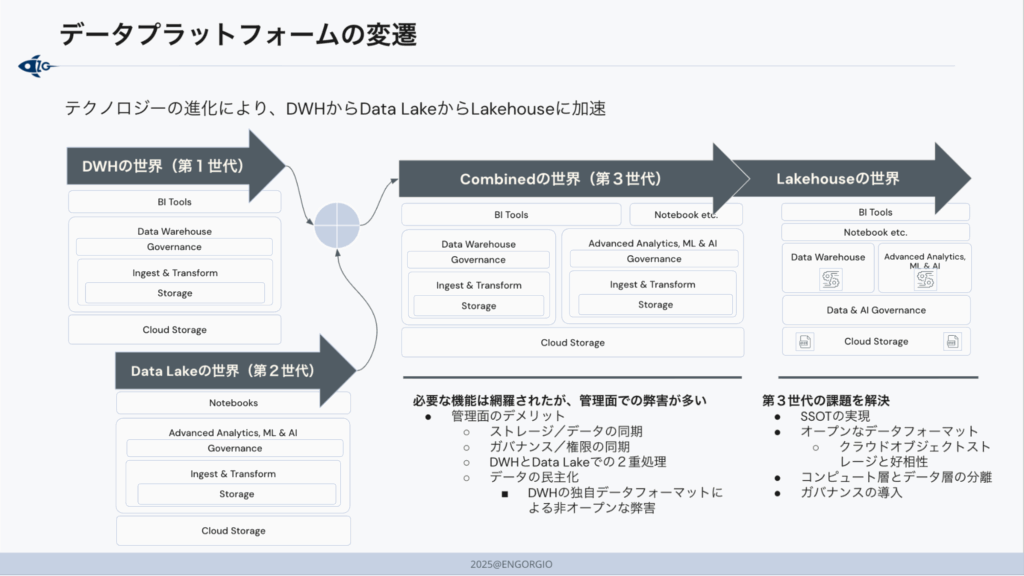
Task: Click the SSOTの実現 bullet point
Action: click(835, 416)
